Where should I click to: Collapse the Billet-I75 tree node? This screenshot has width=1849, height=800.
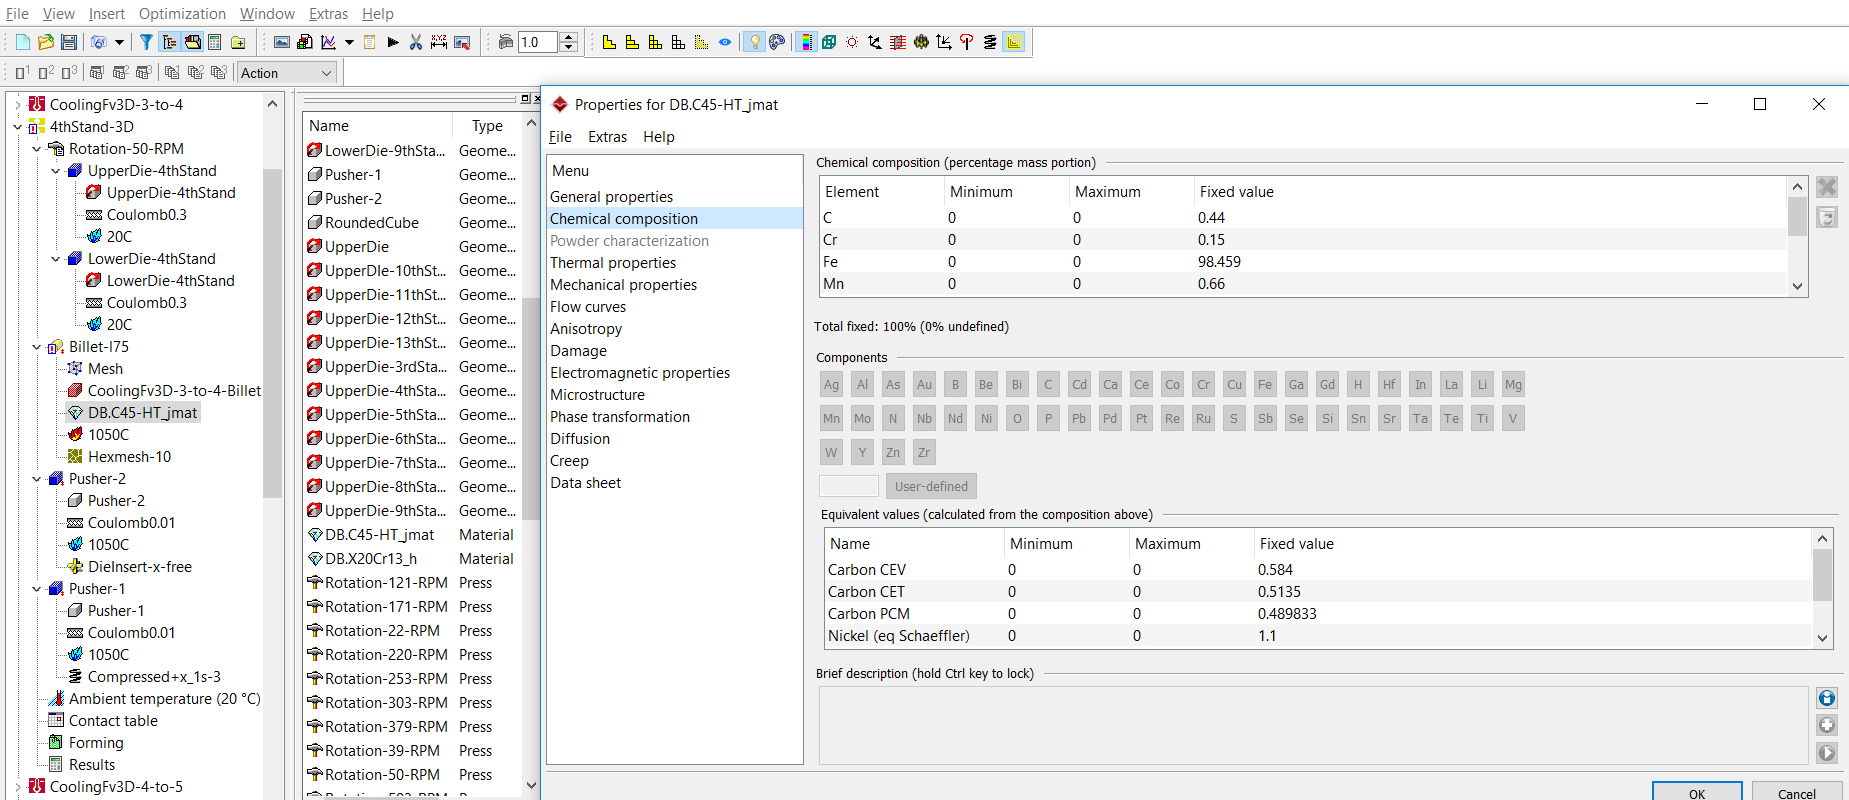point(36,347)
